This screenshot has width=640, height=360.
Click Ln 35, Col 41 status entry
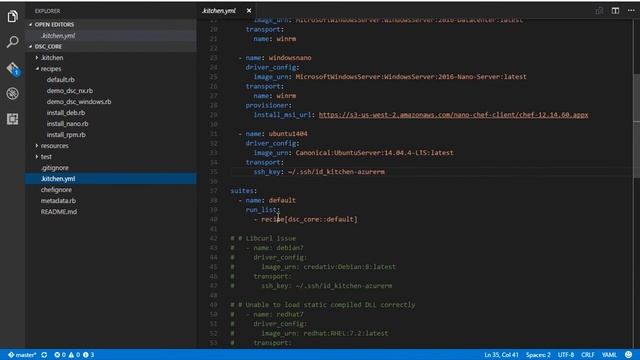[x=501, y=355]
